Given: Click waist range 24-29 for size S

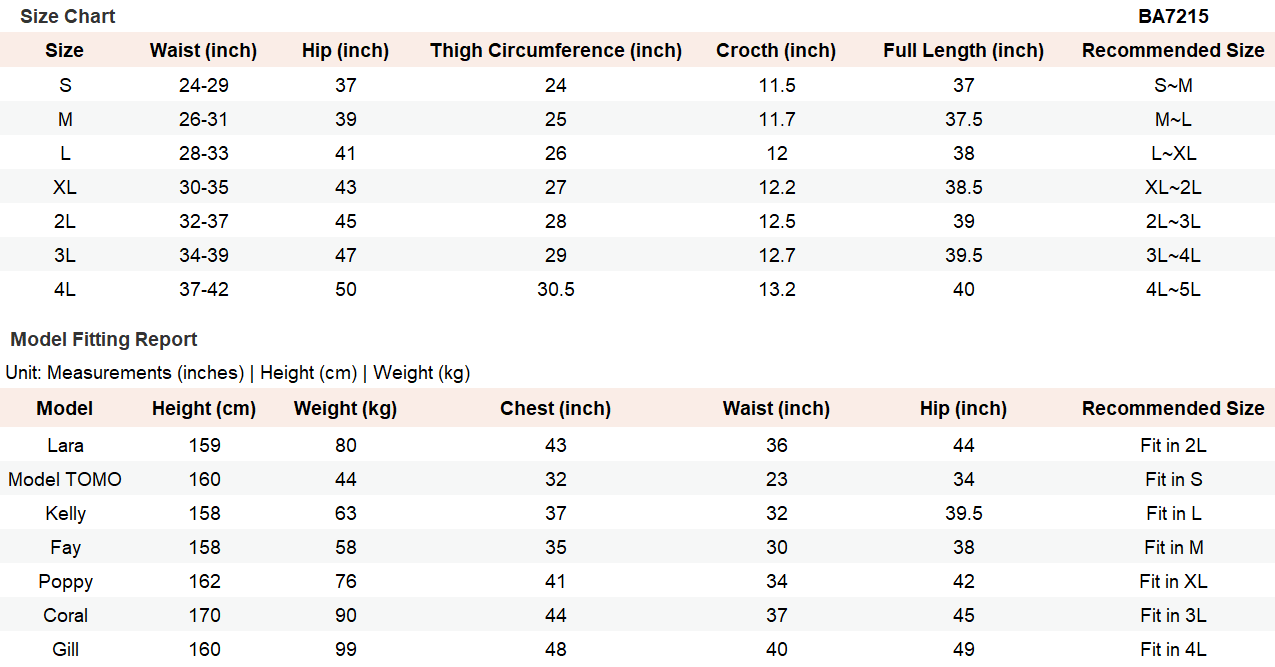Looking at the screenshot, I should pos(203,85).
